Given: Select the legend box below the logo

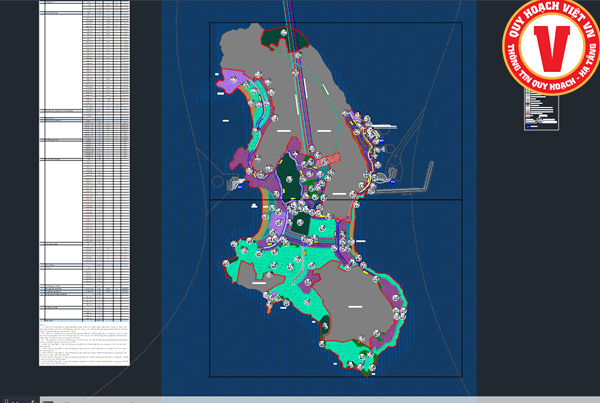Looking at the screenshot, I should pos(541,110).
